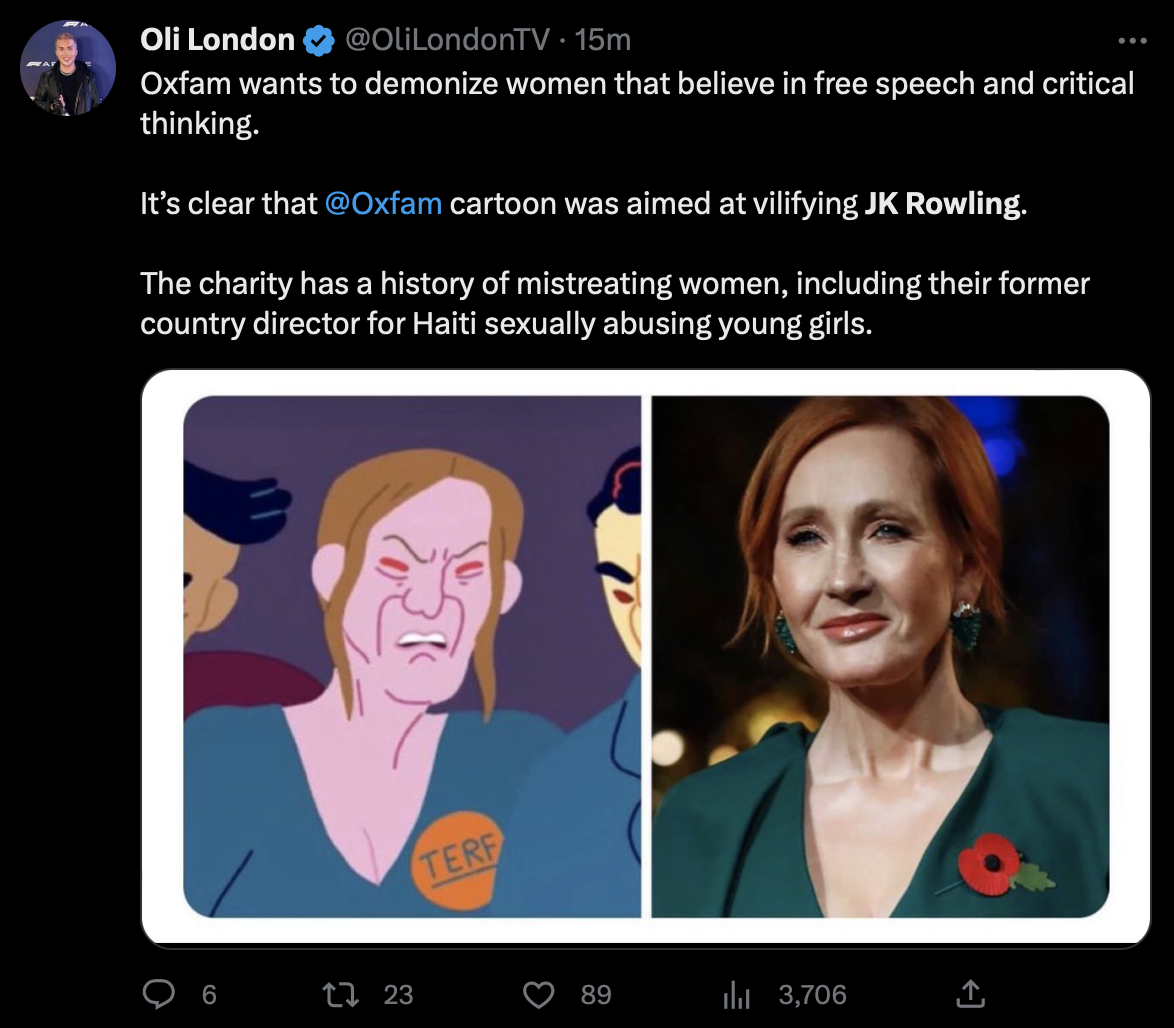Click the reply speech bubble icon
Viewport: 1174px width, 1028px height.
pyautogui.click(x=159, y=994)
